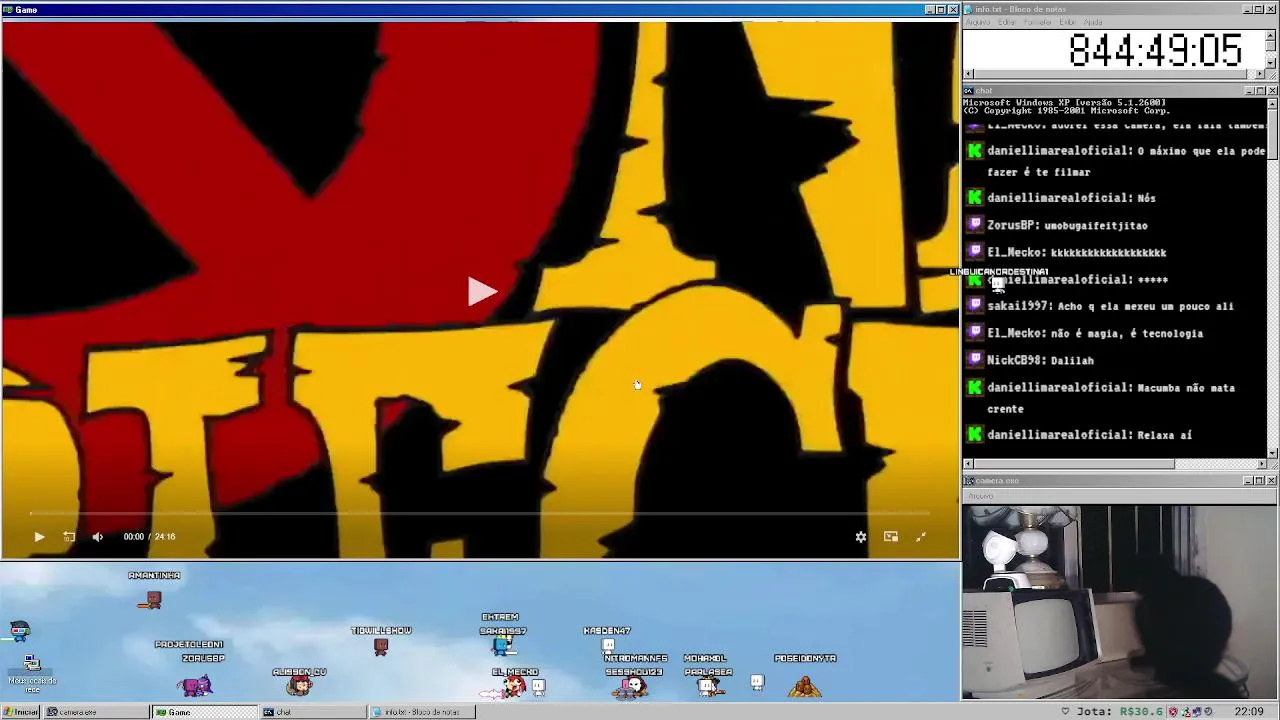Select the Game taskbar button
1280x720 pixels.
[x=204, y=712]
